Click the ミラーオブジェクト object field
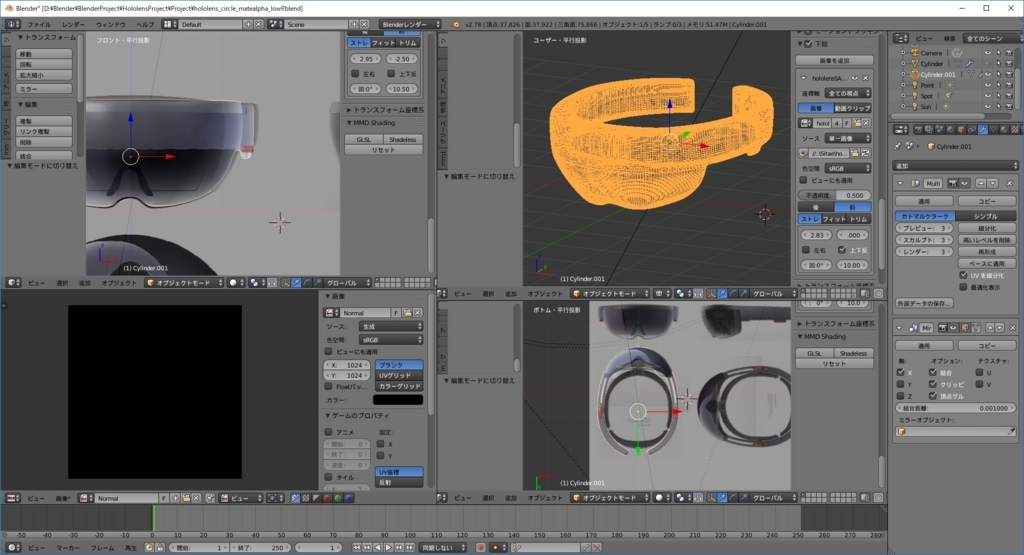Image resolution: width=1024 pixels, height=555 pixels. click(955, 432)
